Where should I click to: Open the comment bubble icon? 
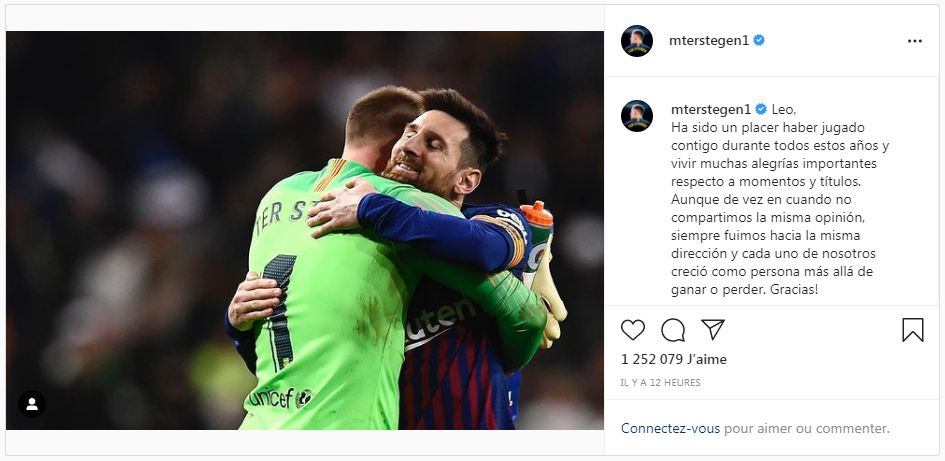click(x=673, y=330)
